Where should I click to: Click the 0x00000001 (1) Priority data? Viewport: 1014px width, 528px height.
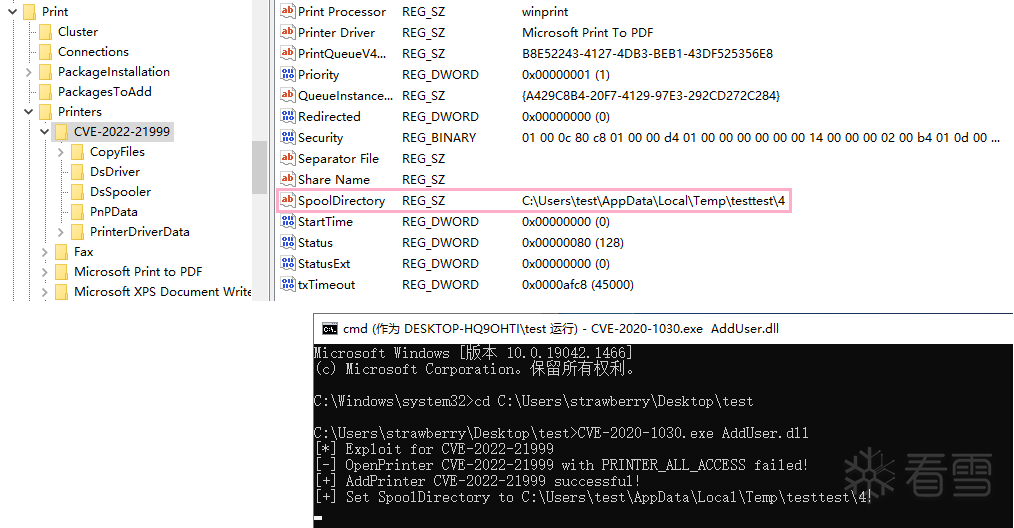tap(565, 74)
